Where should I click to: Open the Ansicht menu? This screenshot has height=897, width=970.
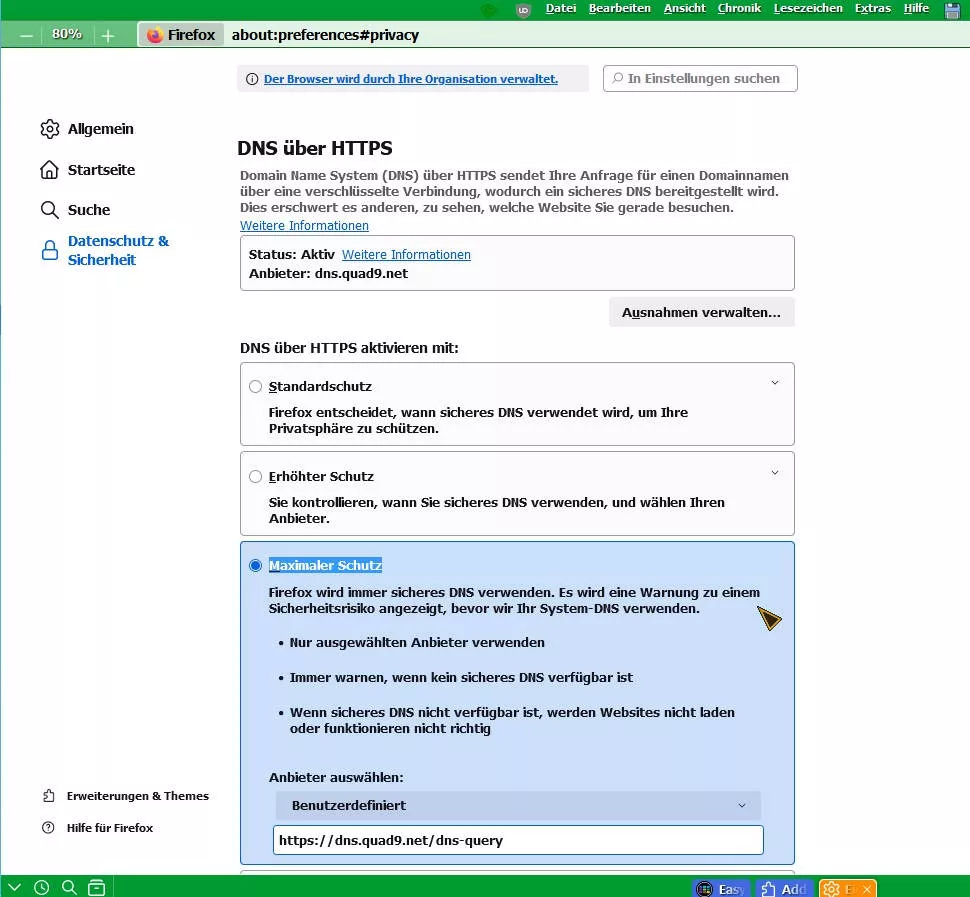tap(684, 8)
